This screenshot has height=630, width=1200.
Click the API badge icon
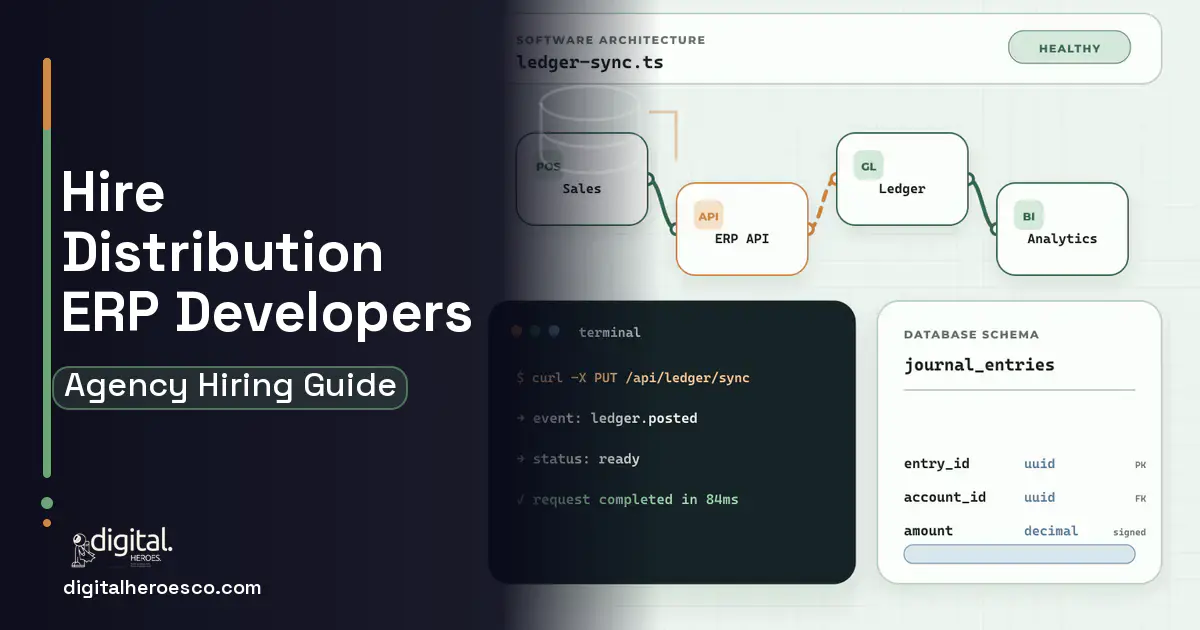[708, 216]
